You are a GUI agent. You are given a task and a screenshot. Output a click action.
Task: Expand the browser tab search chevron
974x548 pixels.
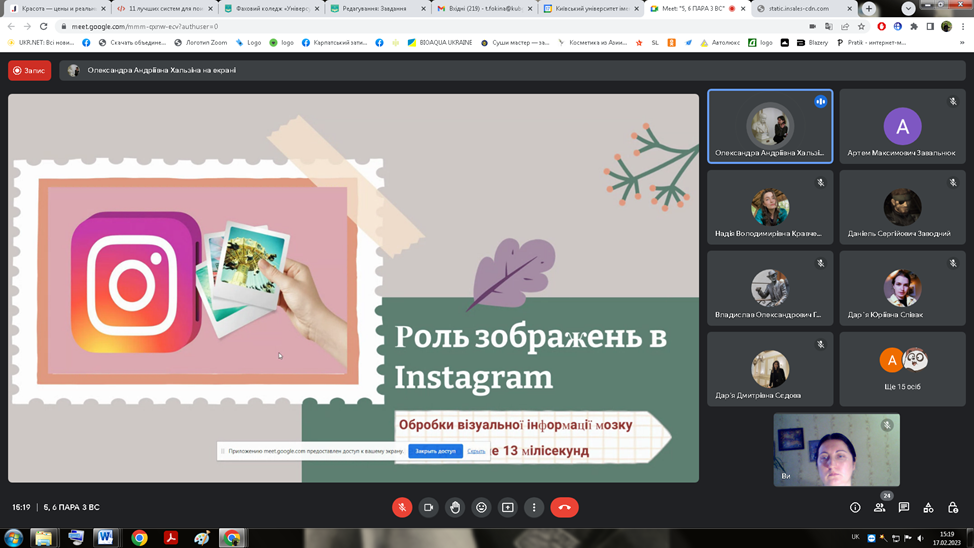908,9
